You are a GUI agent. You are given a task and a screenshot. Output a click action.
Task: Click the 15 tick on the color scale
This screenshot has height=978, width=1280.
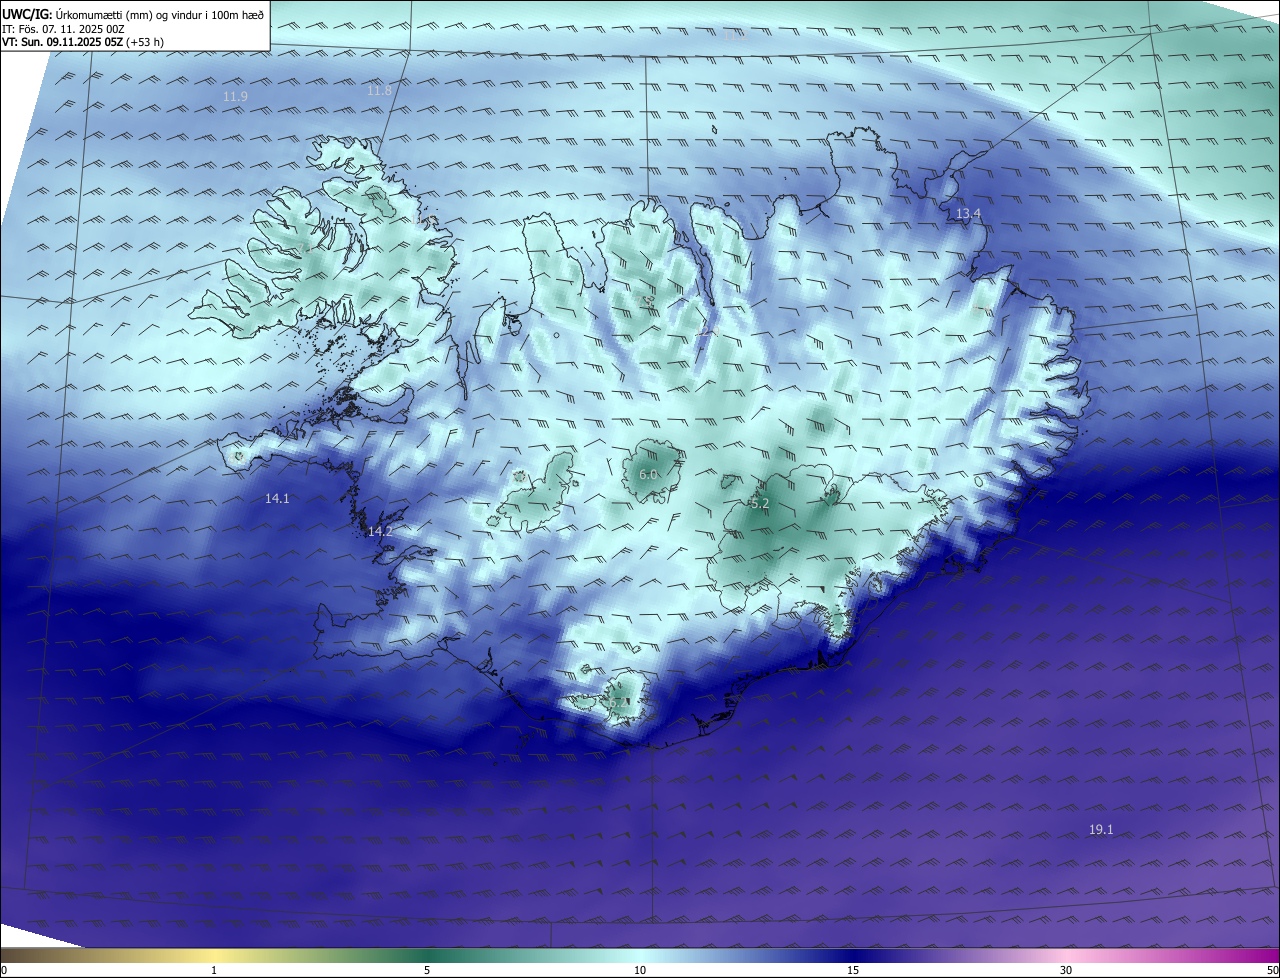click(853, 970)
